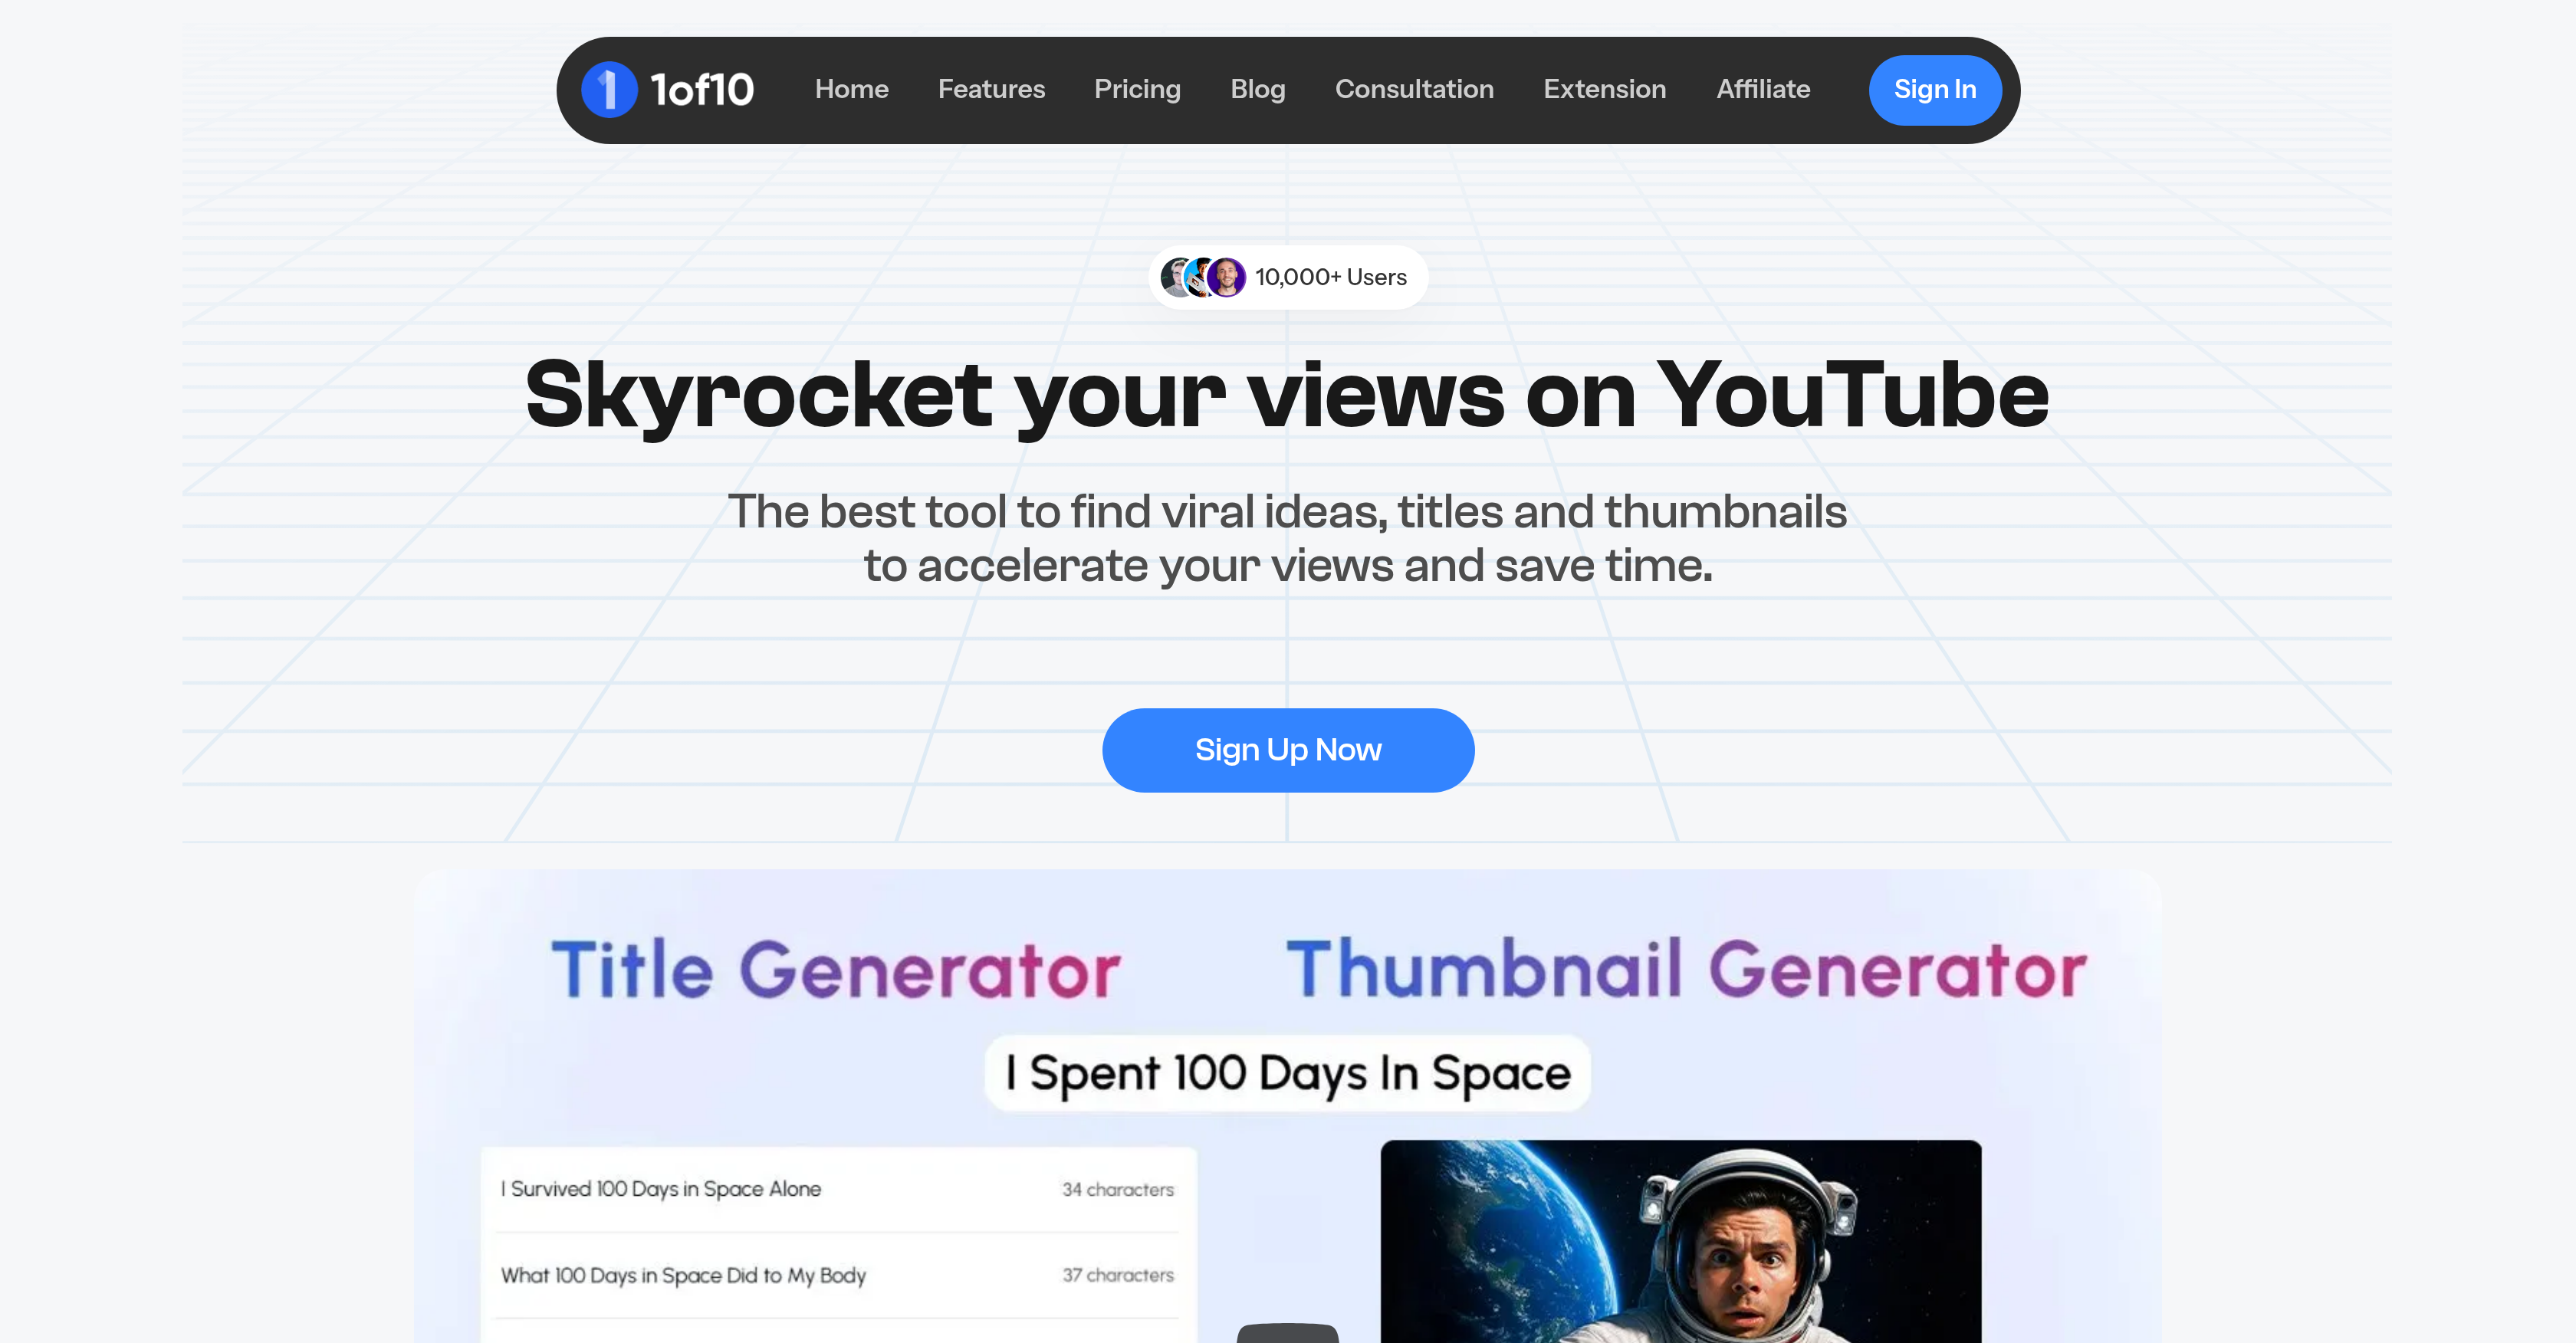Visit the Blog link
Image resolution: width=2576 pixels, height=1343 pixels.
[1257, 90]
